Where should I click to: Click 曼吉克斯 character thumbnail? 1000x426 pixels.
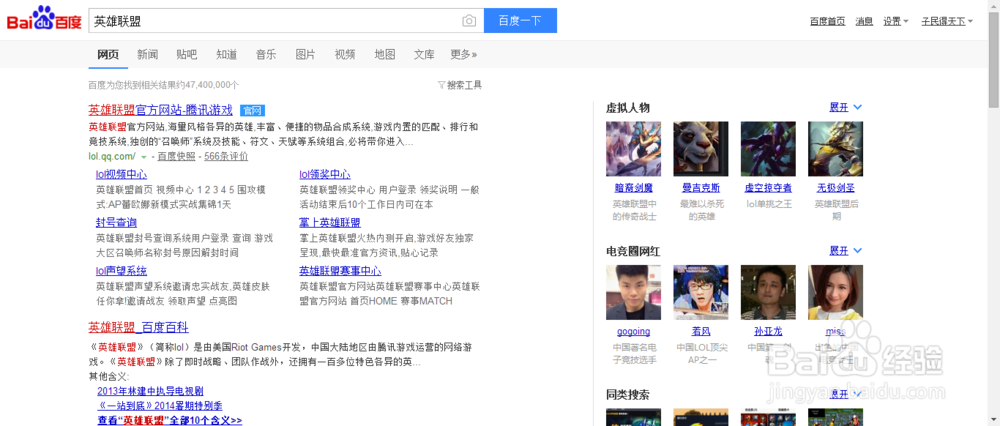click(701, 149)
